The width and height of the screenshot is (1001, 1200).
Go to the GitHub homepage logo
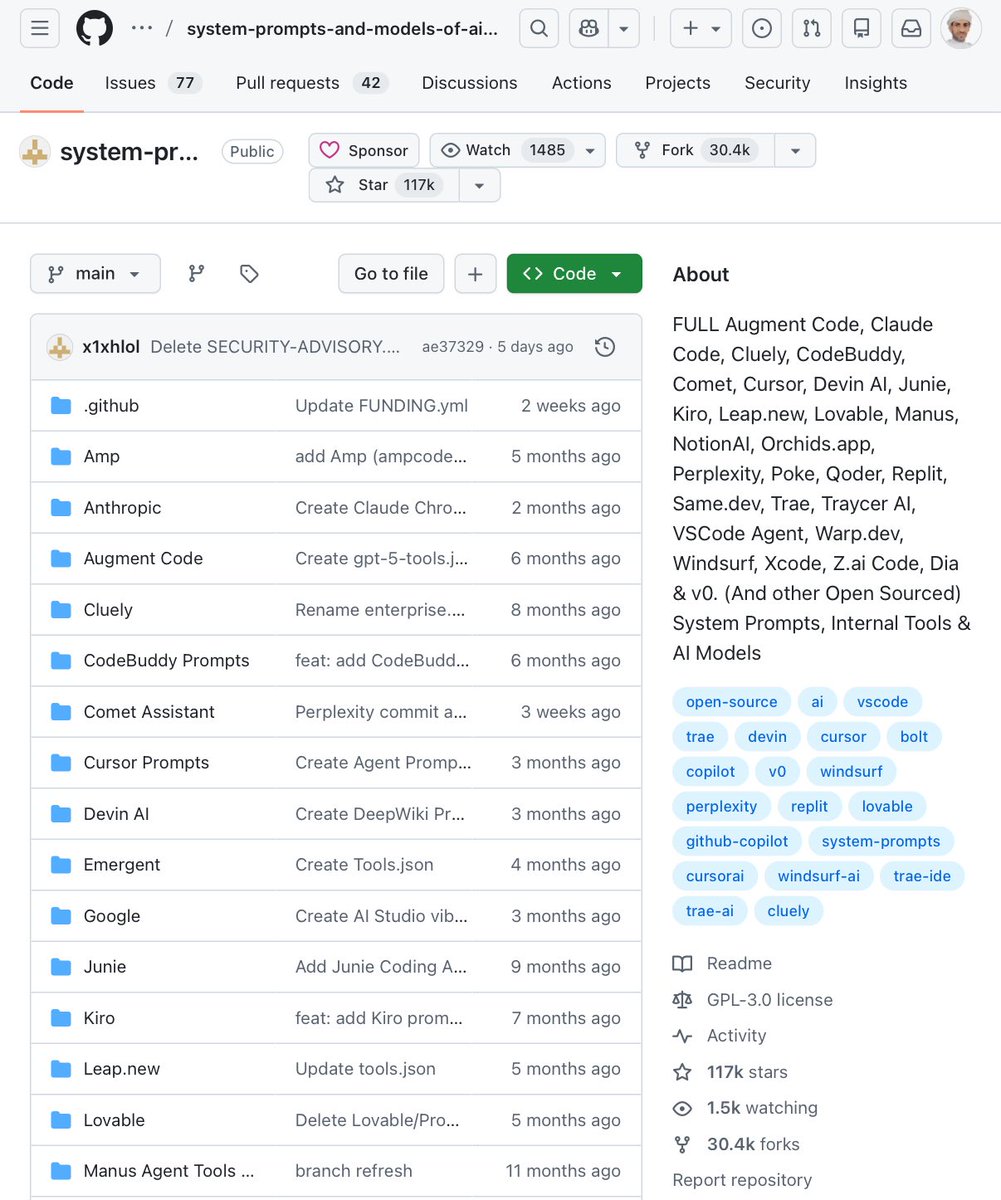click(95, 28)
